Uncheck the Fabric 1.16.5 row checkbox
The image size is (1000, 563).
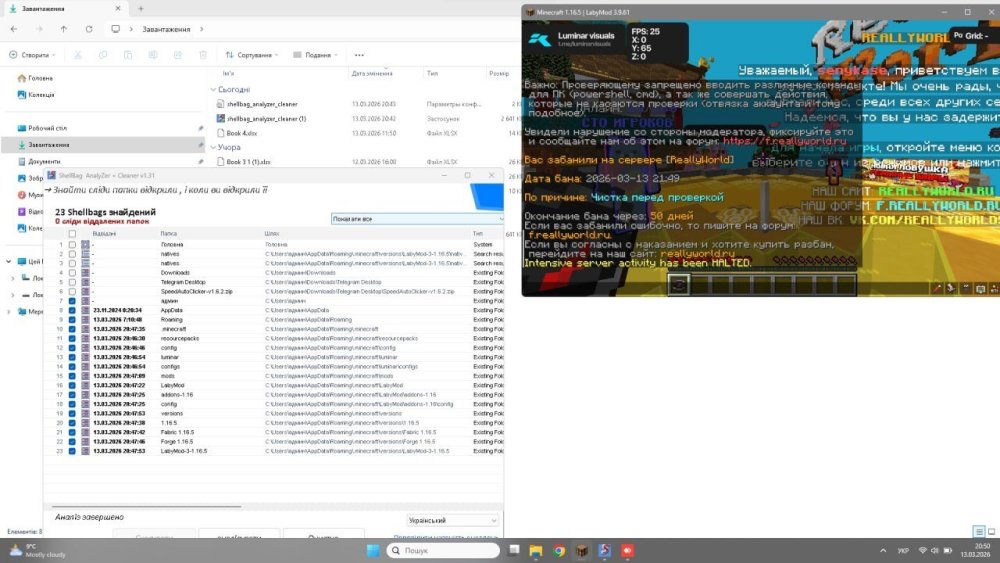(x=72, y=432)
